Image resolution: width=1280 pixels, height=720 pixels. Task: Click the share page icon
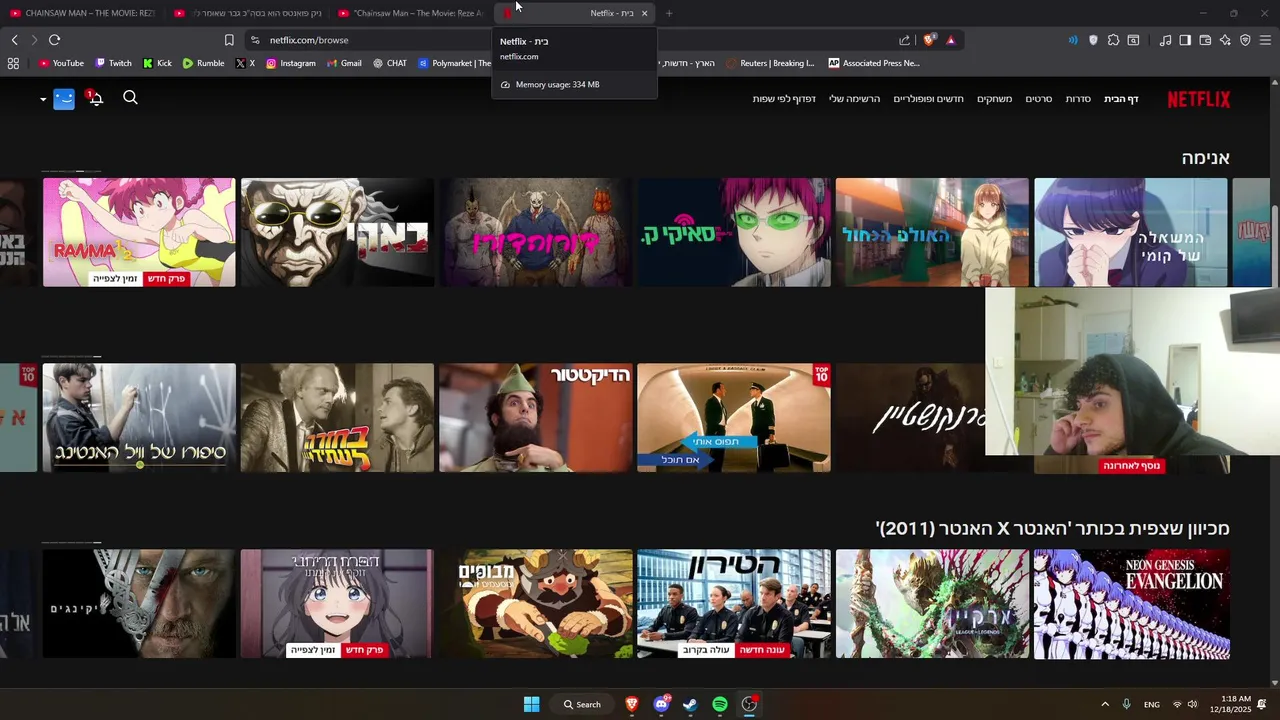pos(904,40)
